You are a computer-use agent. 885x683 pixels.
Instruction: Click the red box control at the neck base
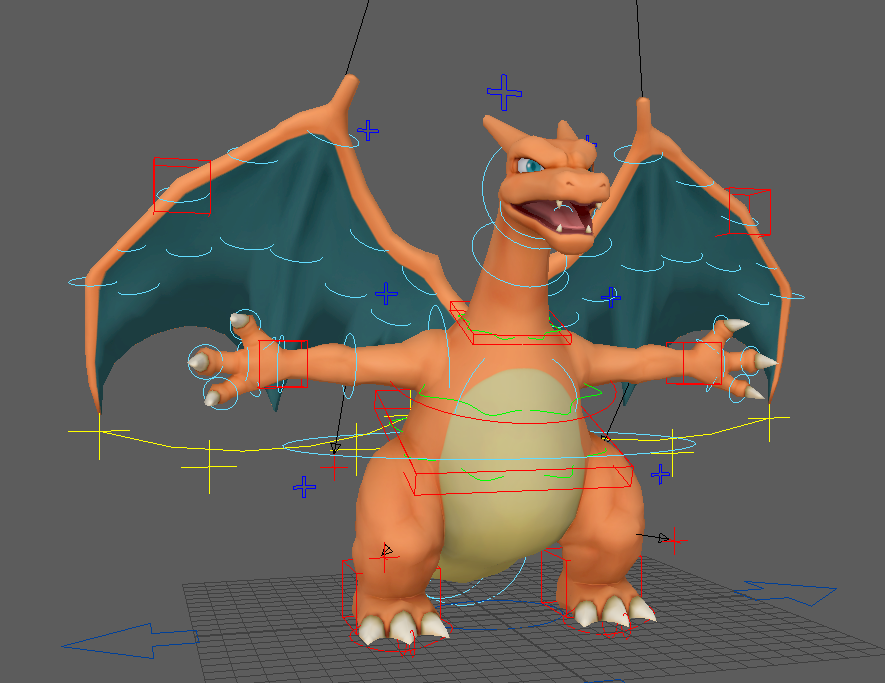coord(511,323)
